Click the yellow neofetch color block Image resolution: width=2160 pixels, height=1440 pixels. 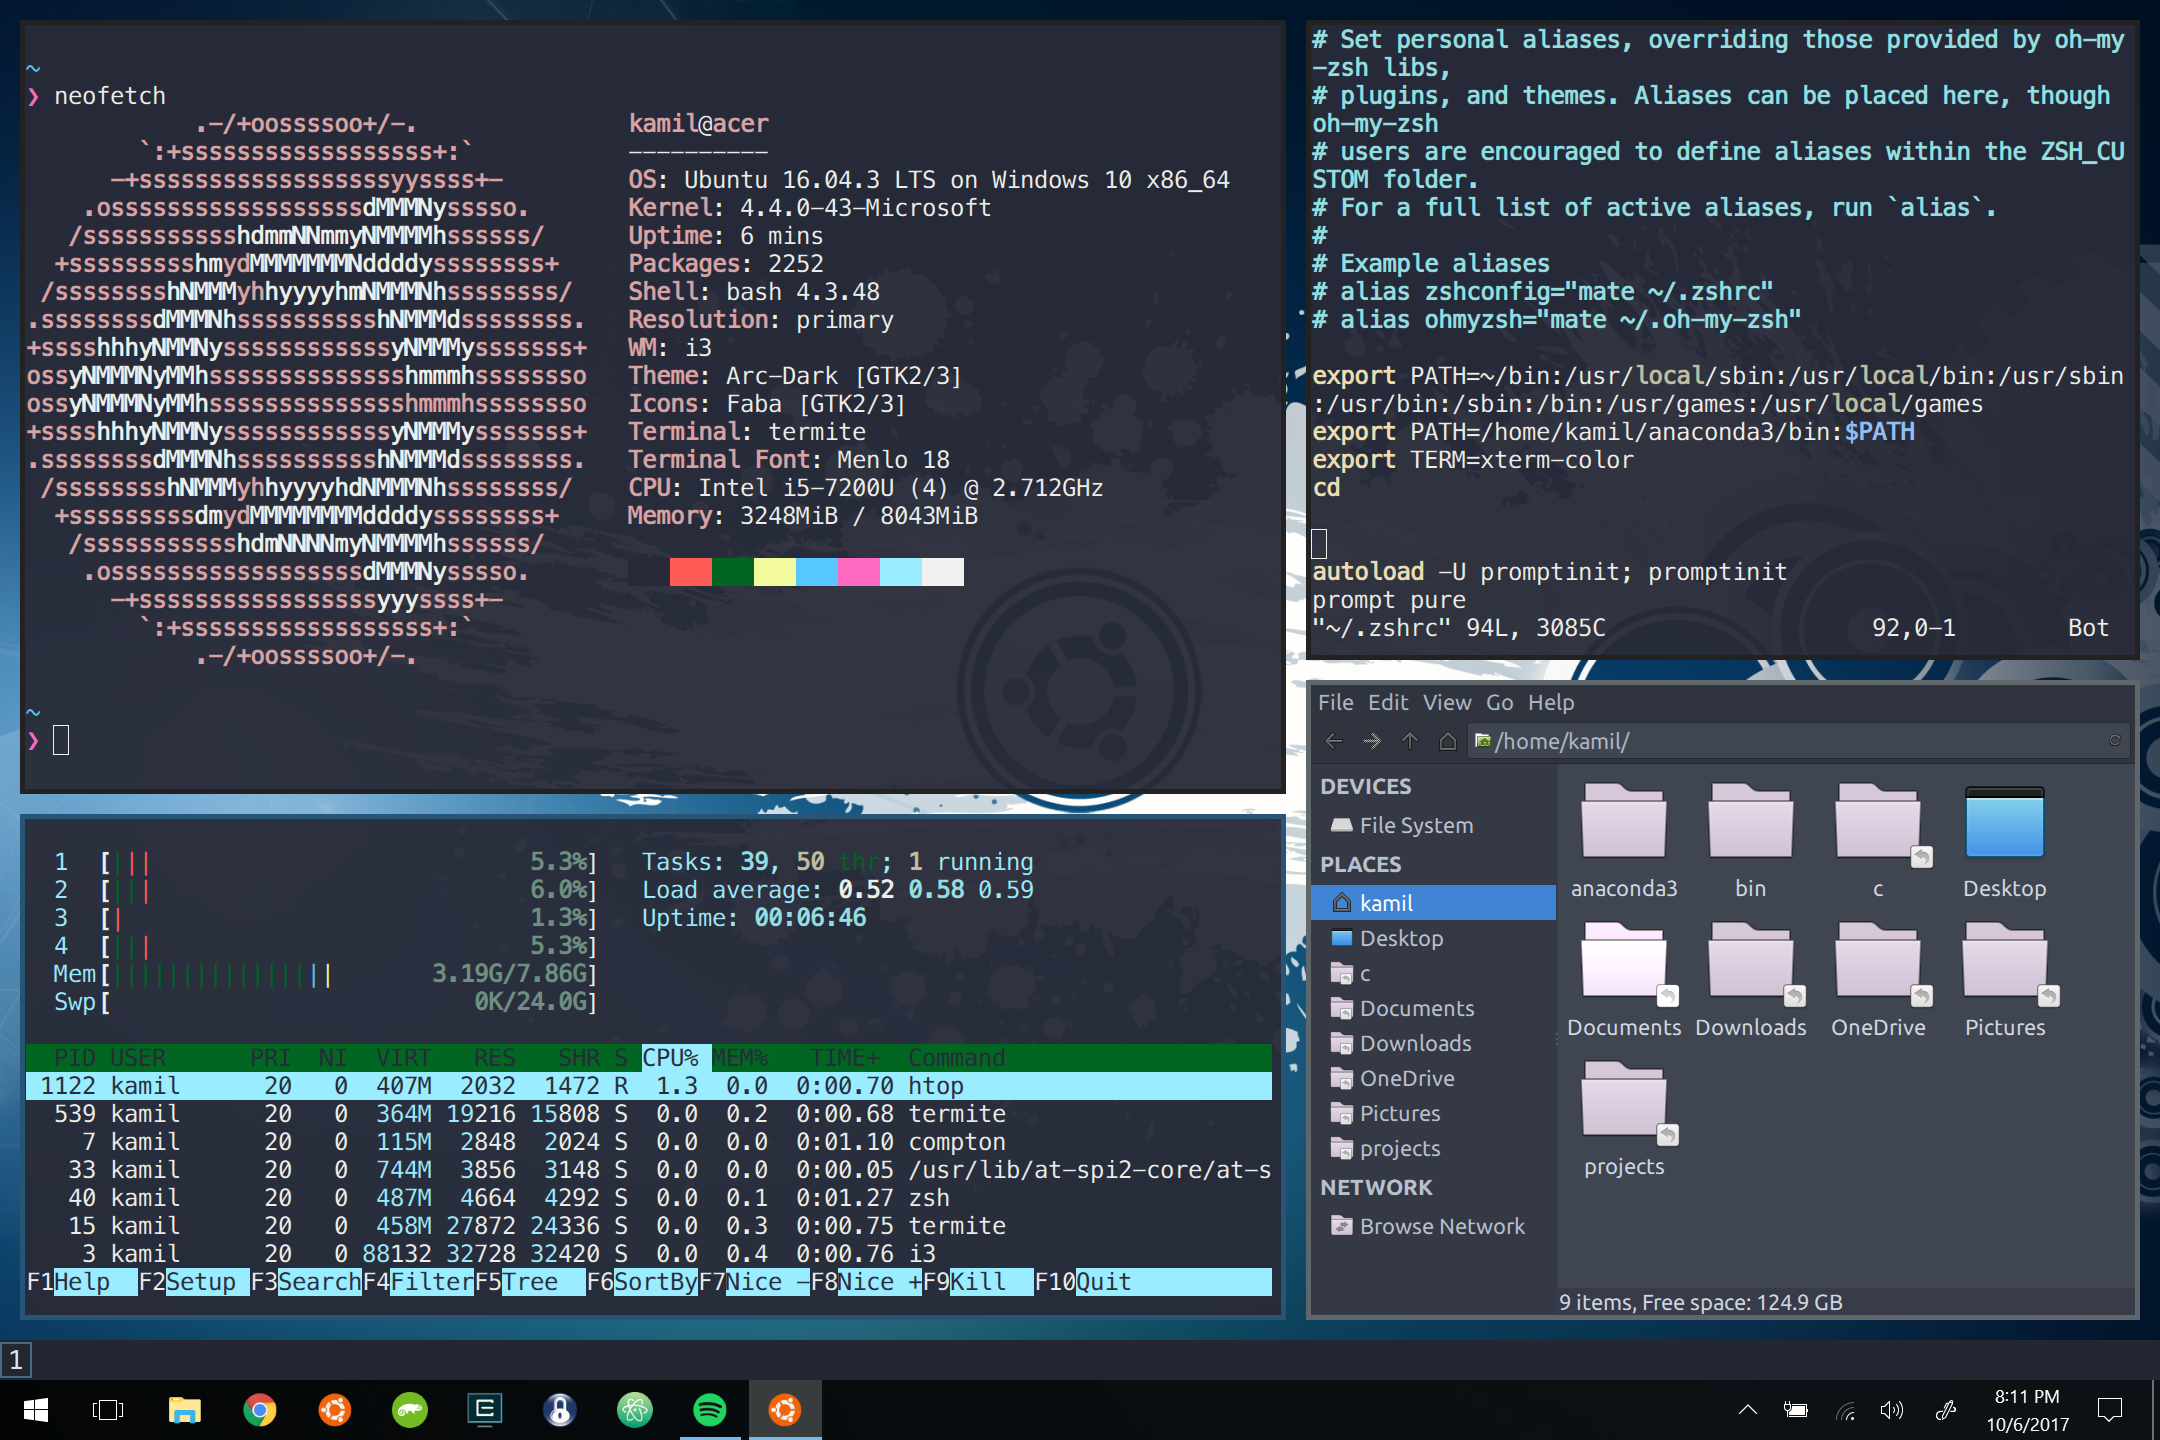point(775,572)
